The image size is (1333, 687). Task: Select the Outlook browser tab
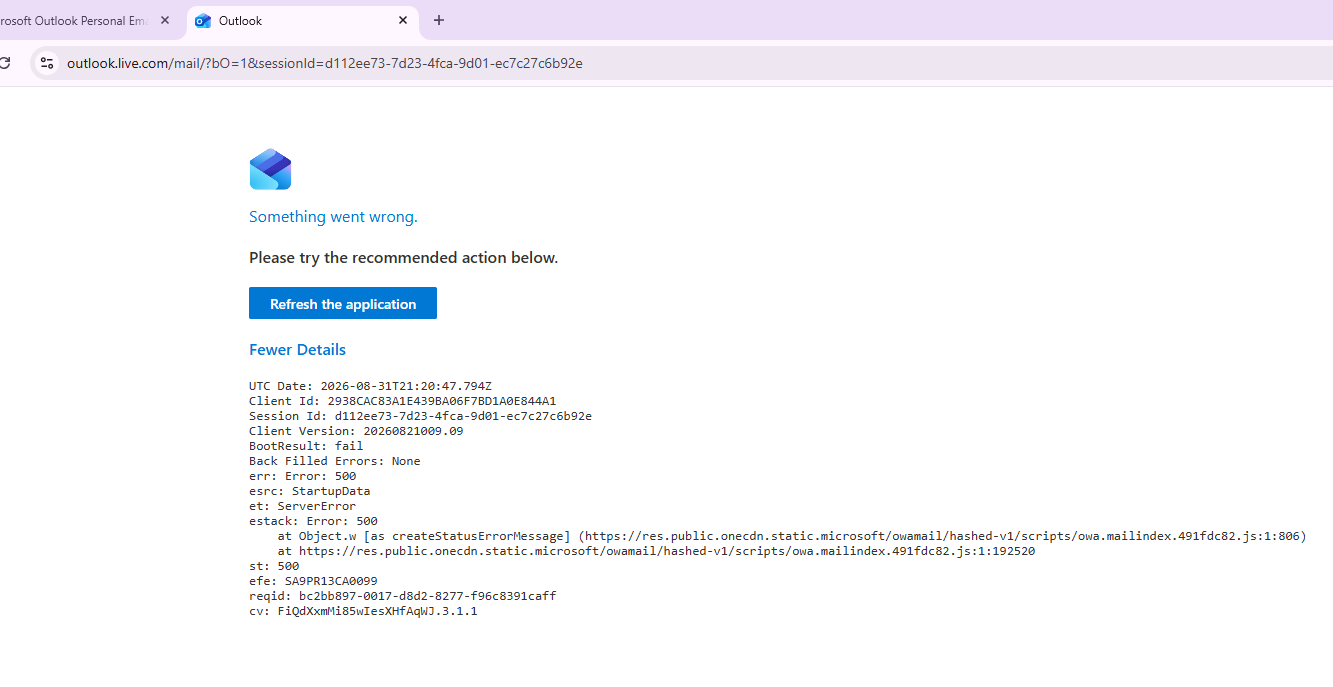click(x=303, y=20)
